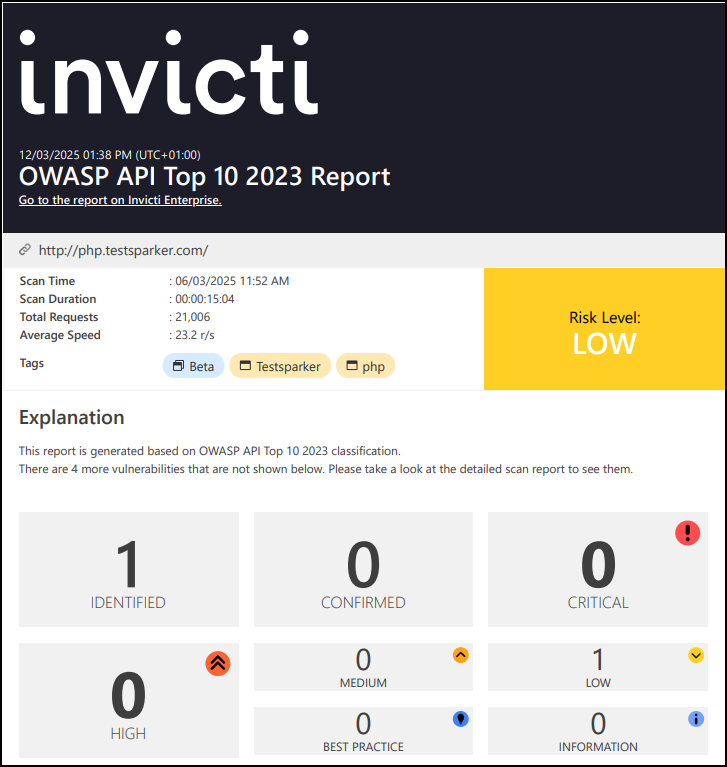Click the invicti logo
This screenshot has width=727, height=767.
pos(169,73)
